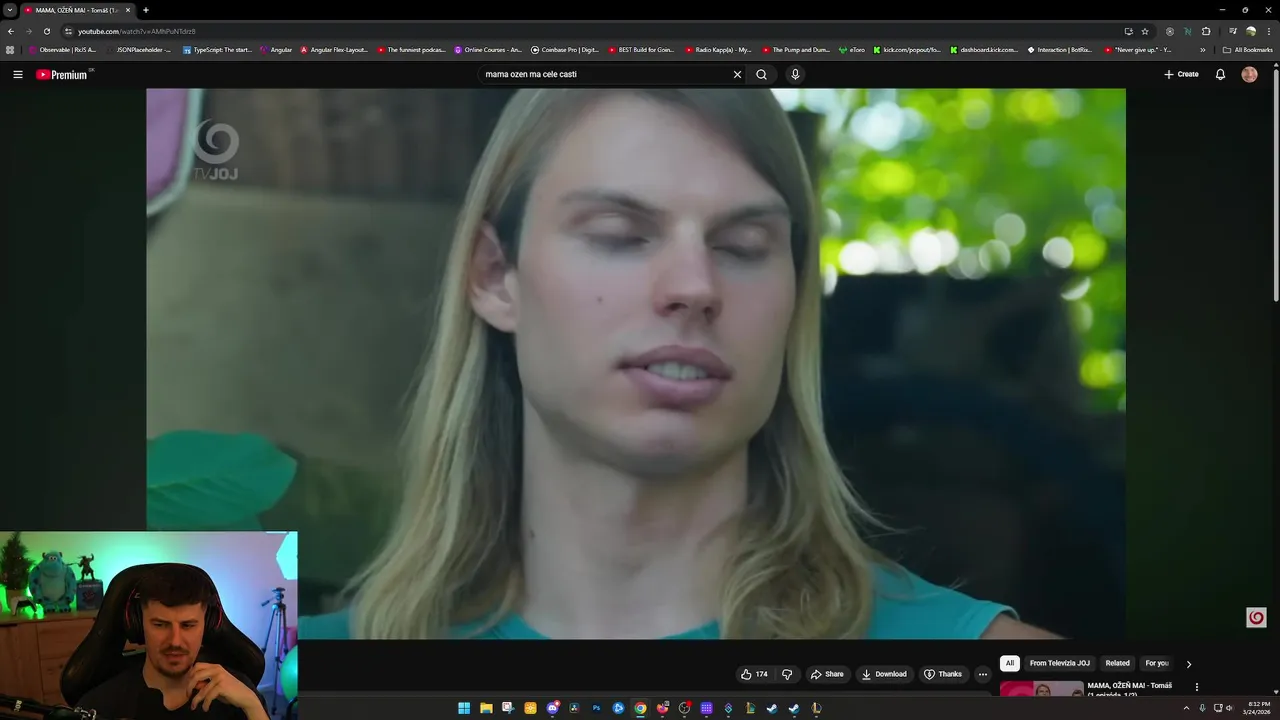1280x720 pixels.
Task: Click suggested video thumbnail in sidebar
Action: 1041,687
